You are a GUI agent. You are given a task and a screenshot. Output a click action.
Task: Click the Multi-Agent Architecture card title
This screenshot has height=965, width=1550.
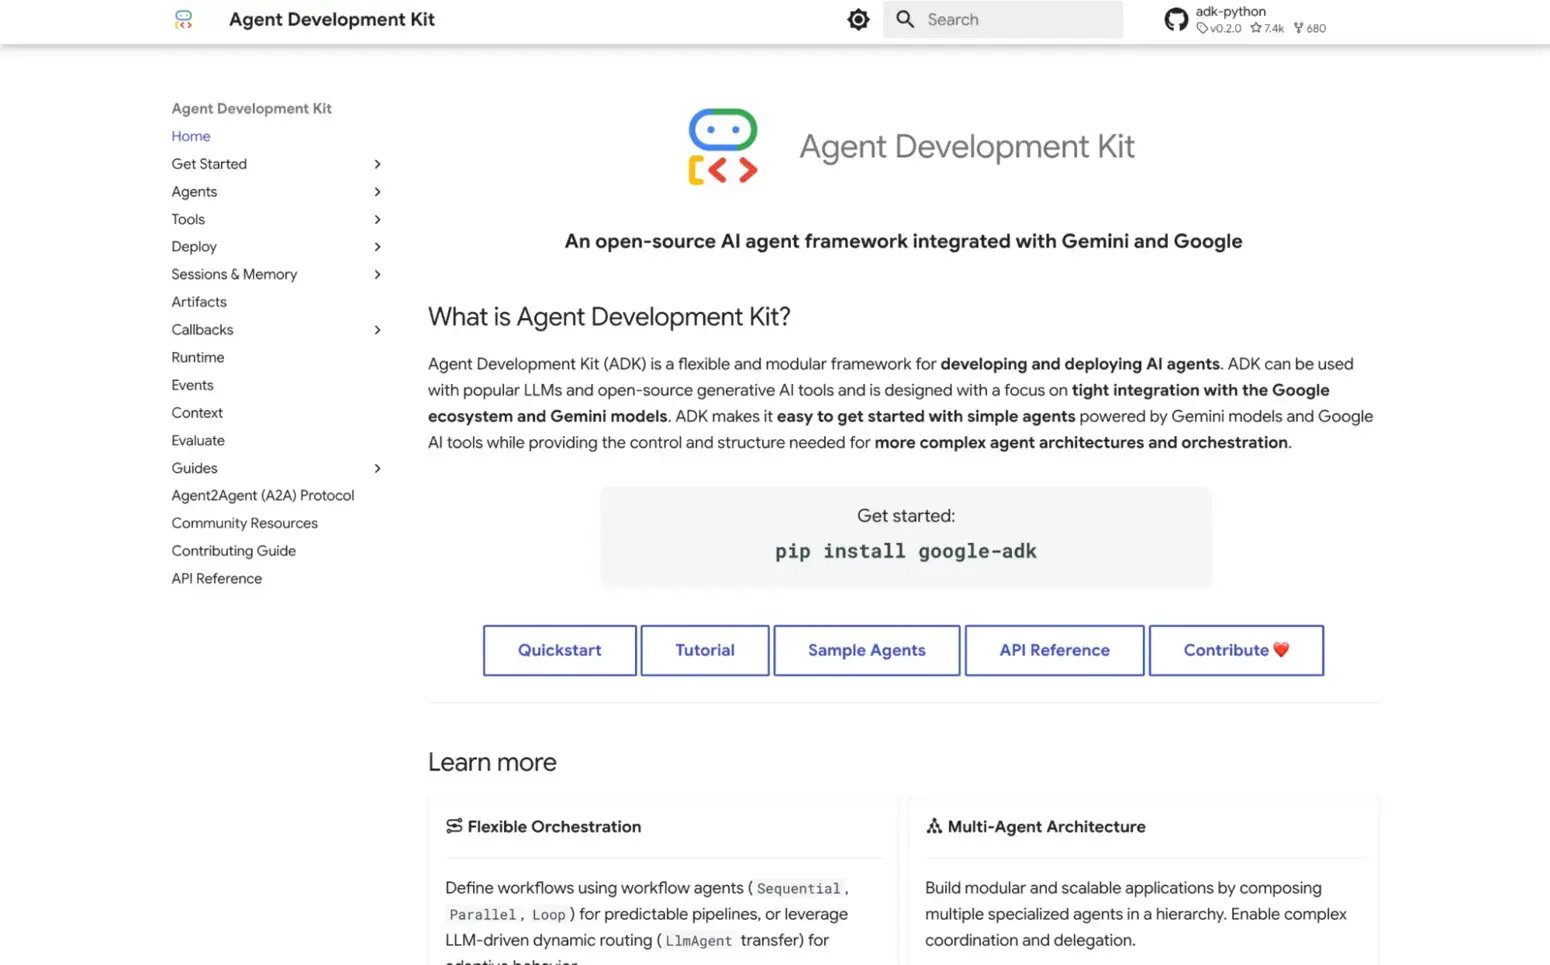point(1046,826)
